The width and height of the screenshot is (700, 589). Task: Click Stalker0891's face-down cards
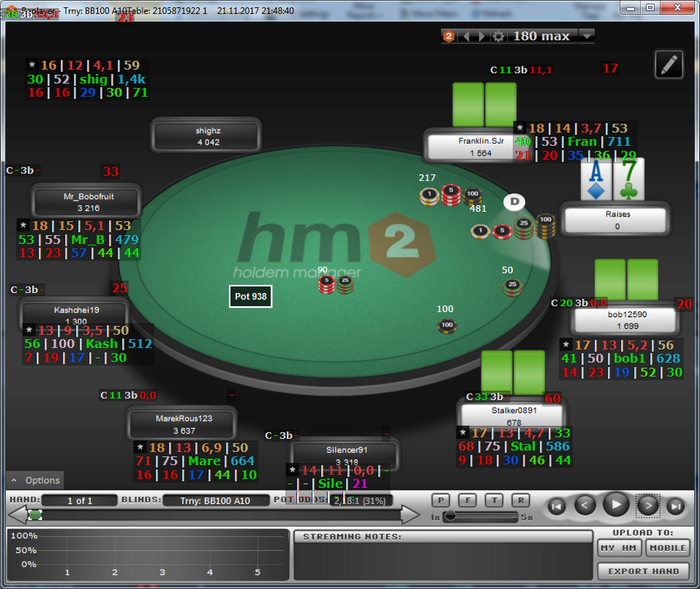[x=513, y=373]
